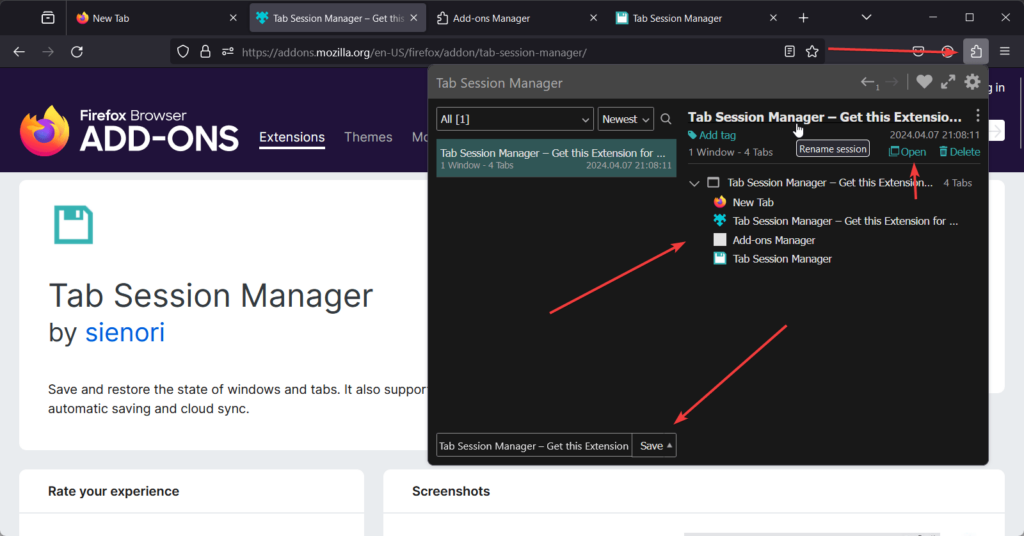Open the Themes nav item
This screenshot has width=1024, height=536.
[x=368, y=137]
